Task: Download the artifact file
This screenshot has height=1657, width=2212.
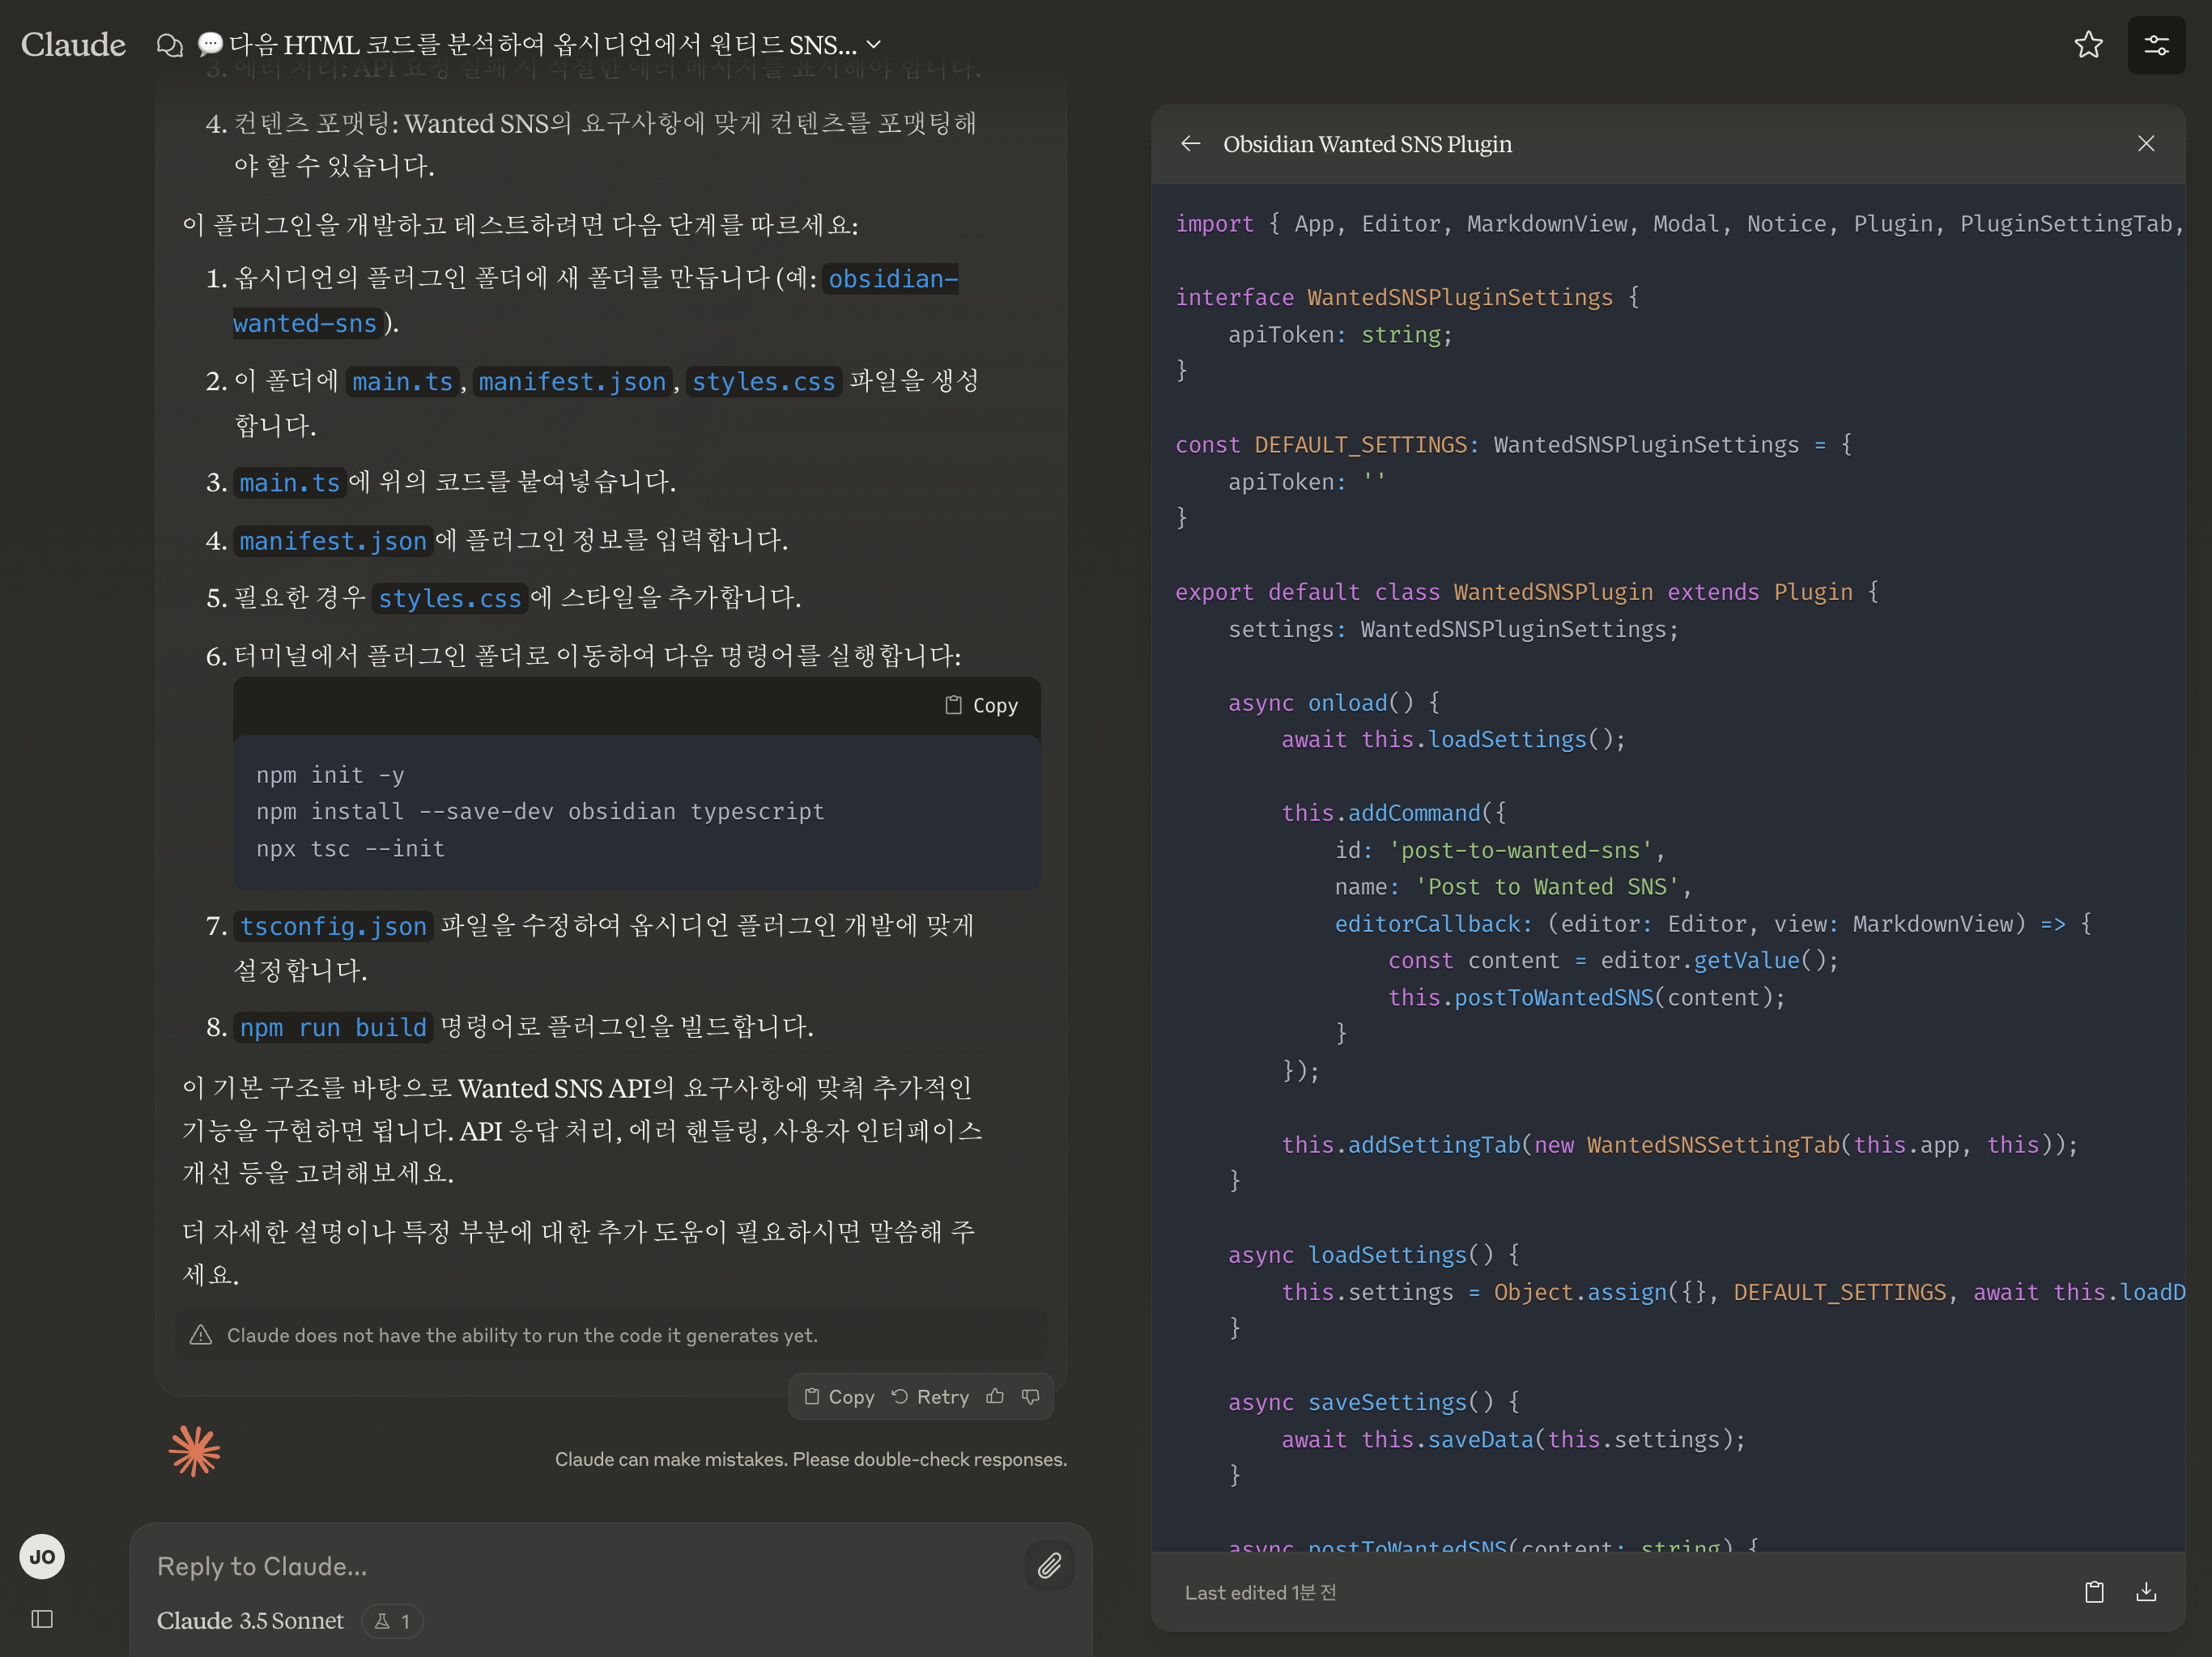Action: 2146,1592
